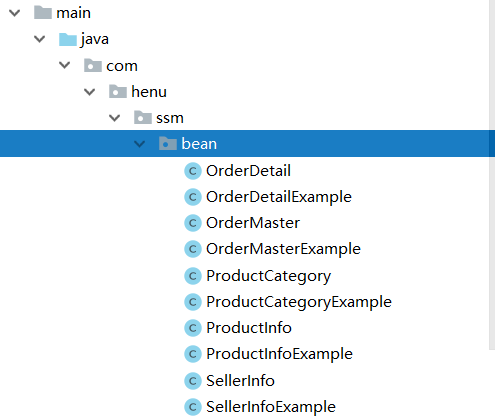Select the main folder label
Viewport: 495px width, 420px height.
click(73, 13)
